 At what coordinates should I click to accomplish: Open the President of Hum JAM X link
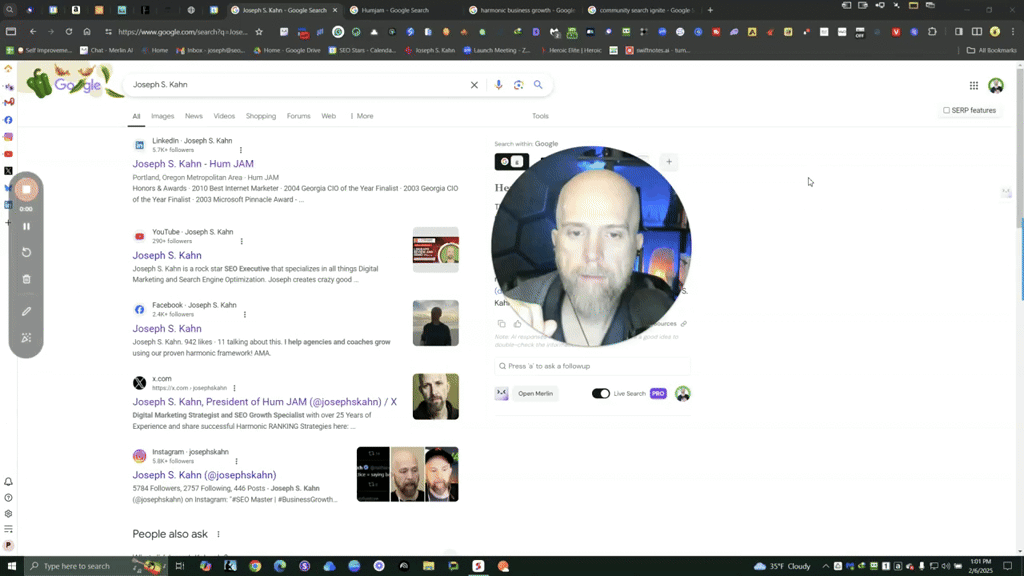[x=264, y=402]
